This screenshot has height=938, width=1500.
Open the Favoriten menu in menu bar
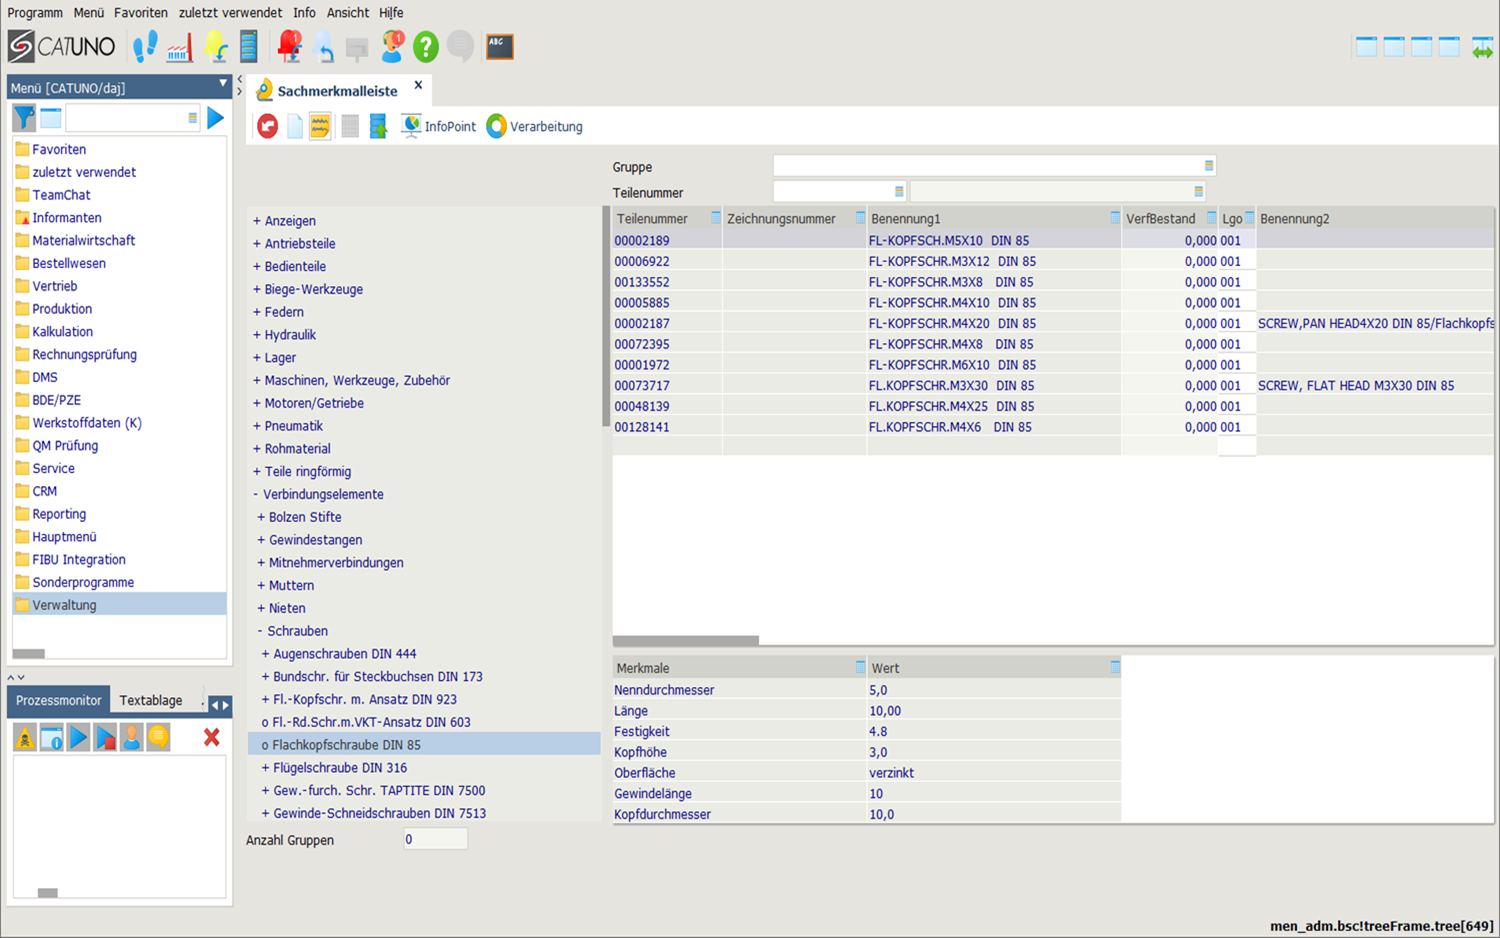[140, 13]
